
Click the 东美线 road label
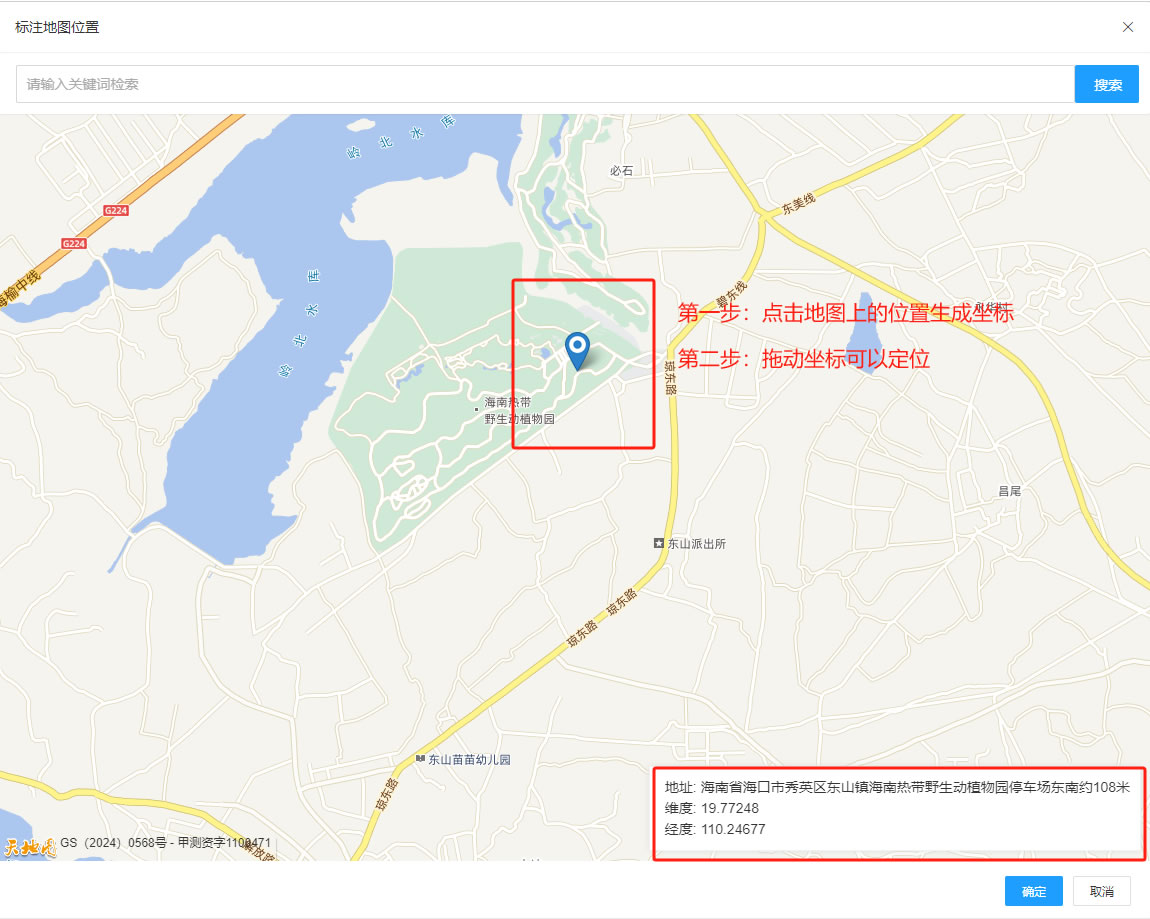tap(800, 204)
